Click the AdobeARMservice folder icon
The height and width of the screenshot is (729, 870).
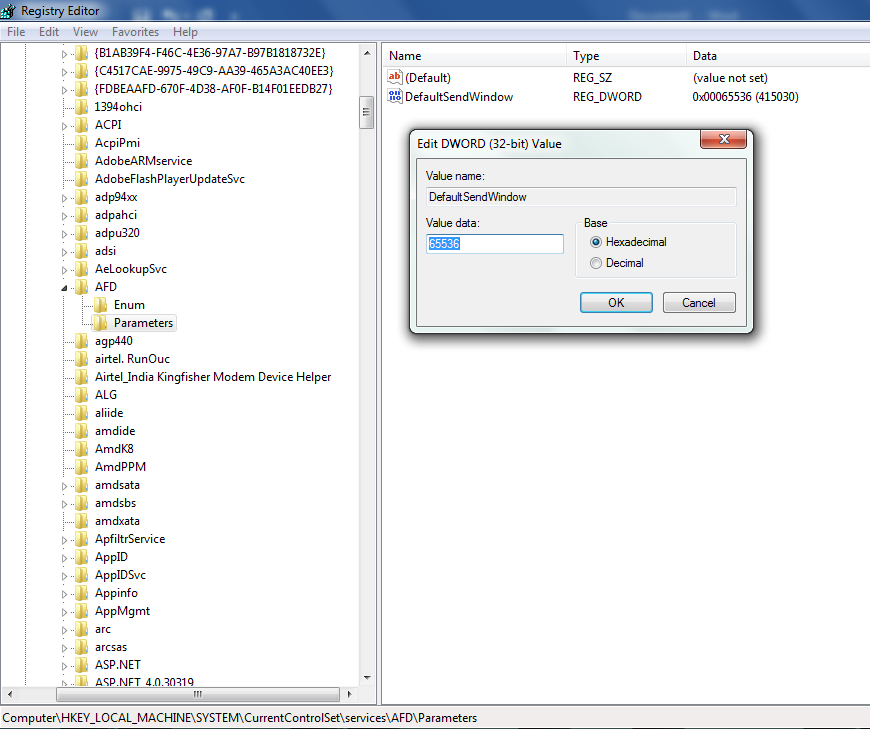point(82,161)
